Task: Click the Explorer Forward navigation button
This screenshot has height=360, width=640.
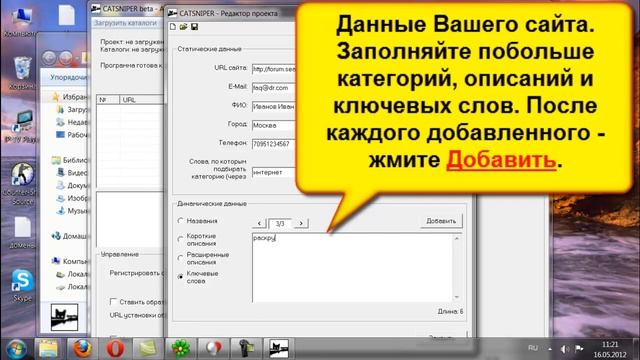Action: [x=66, y=58]
